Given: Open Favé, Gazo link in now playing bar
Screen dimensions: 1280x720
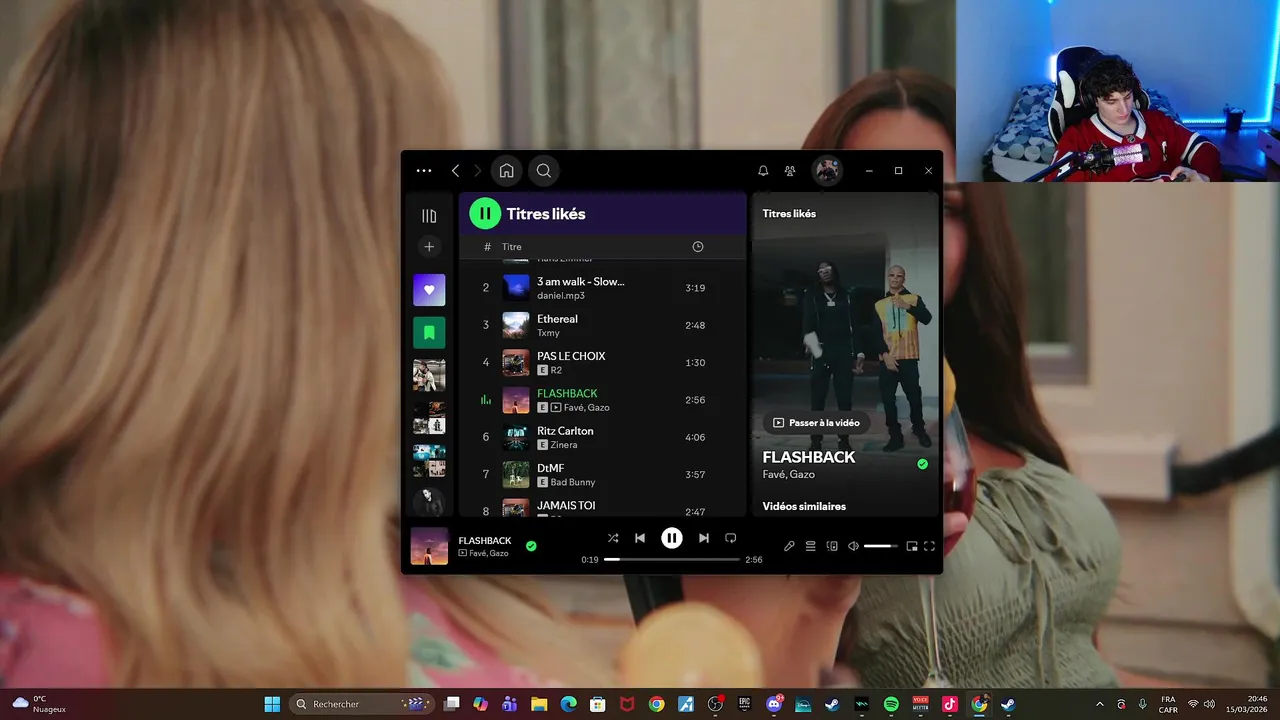Looking at the screenshot, I should 489,553.
